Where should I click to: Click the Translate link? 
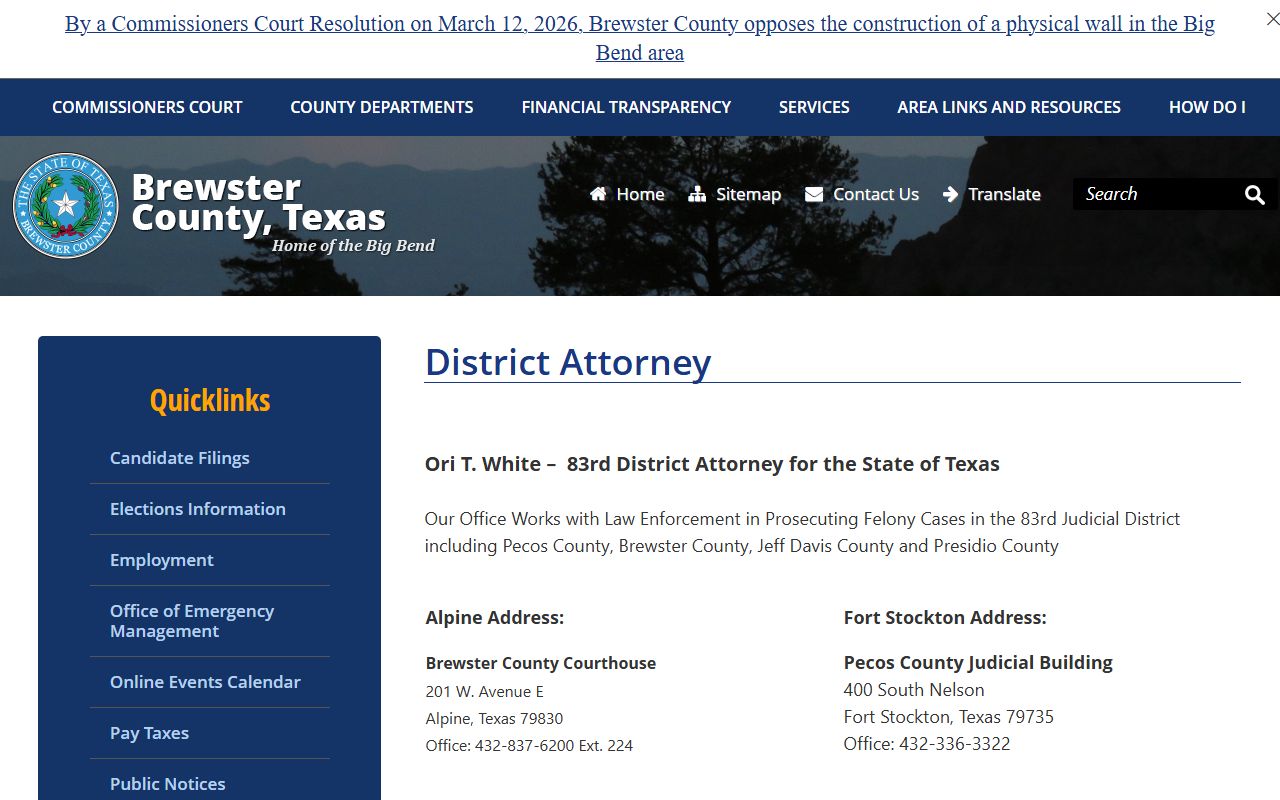click(x=1004, y=194)
